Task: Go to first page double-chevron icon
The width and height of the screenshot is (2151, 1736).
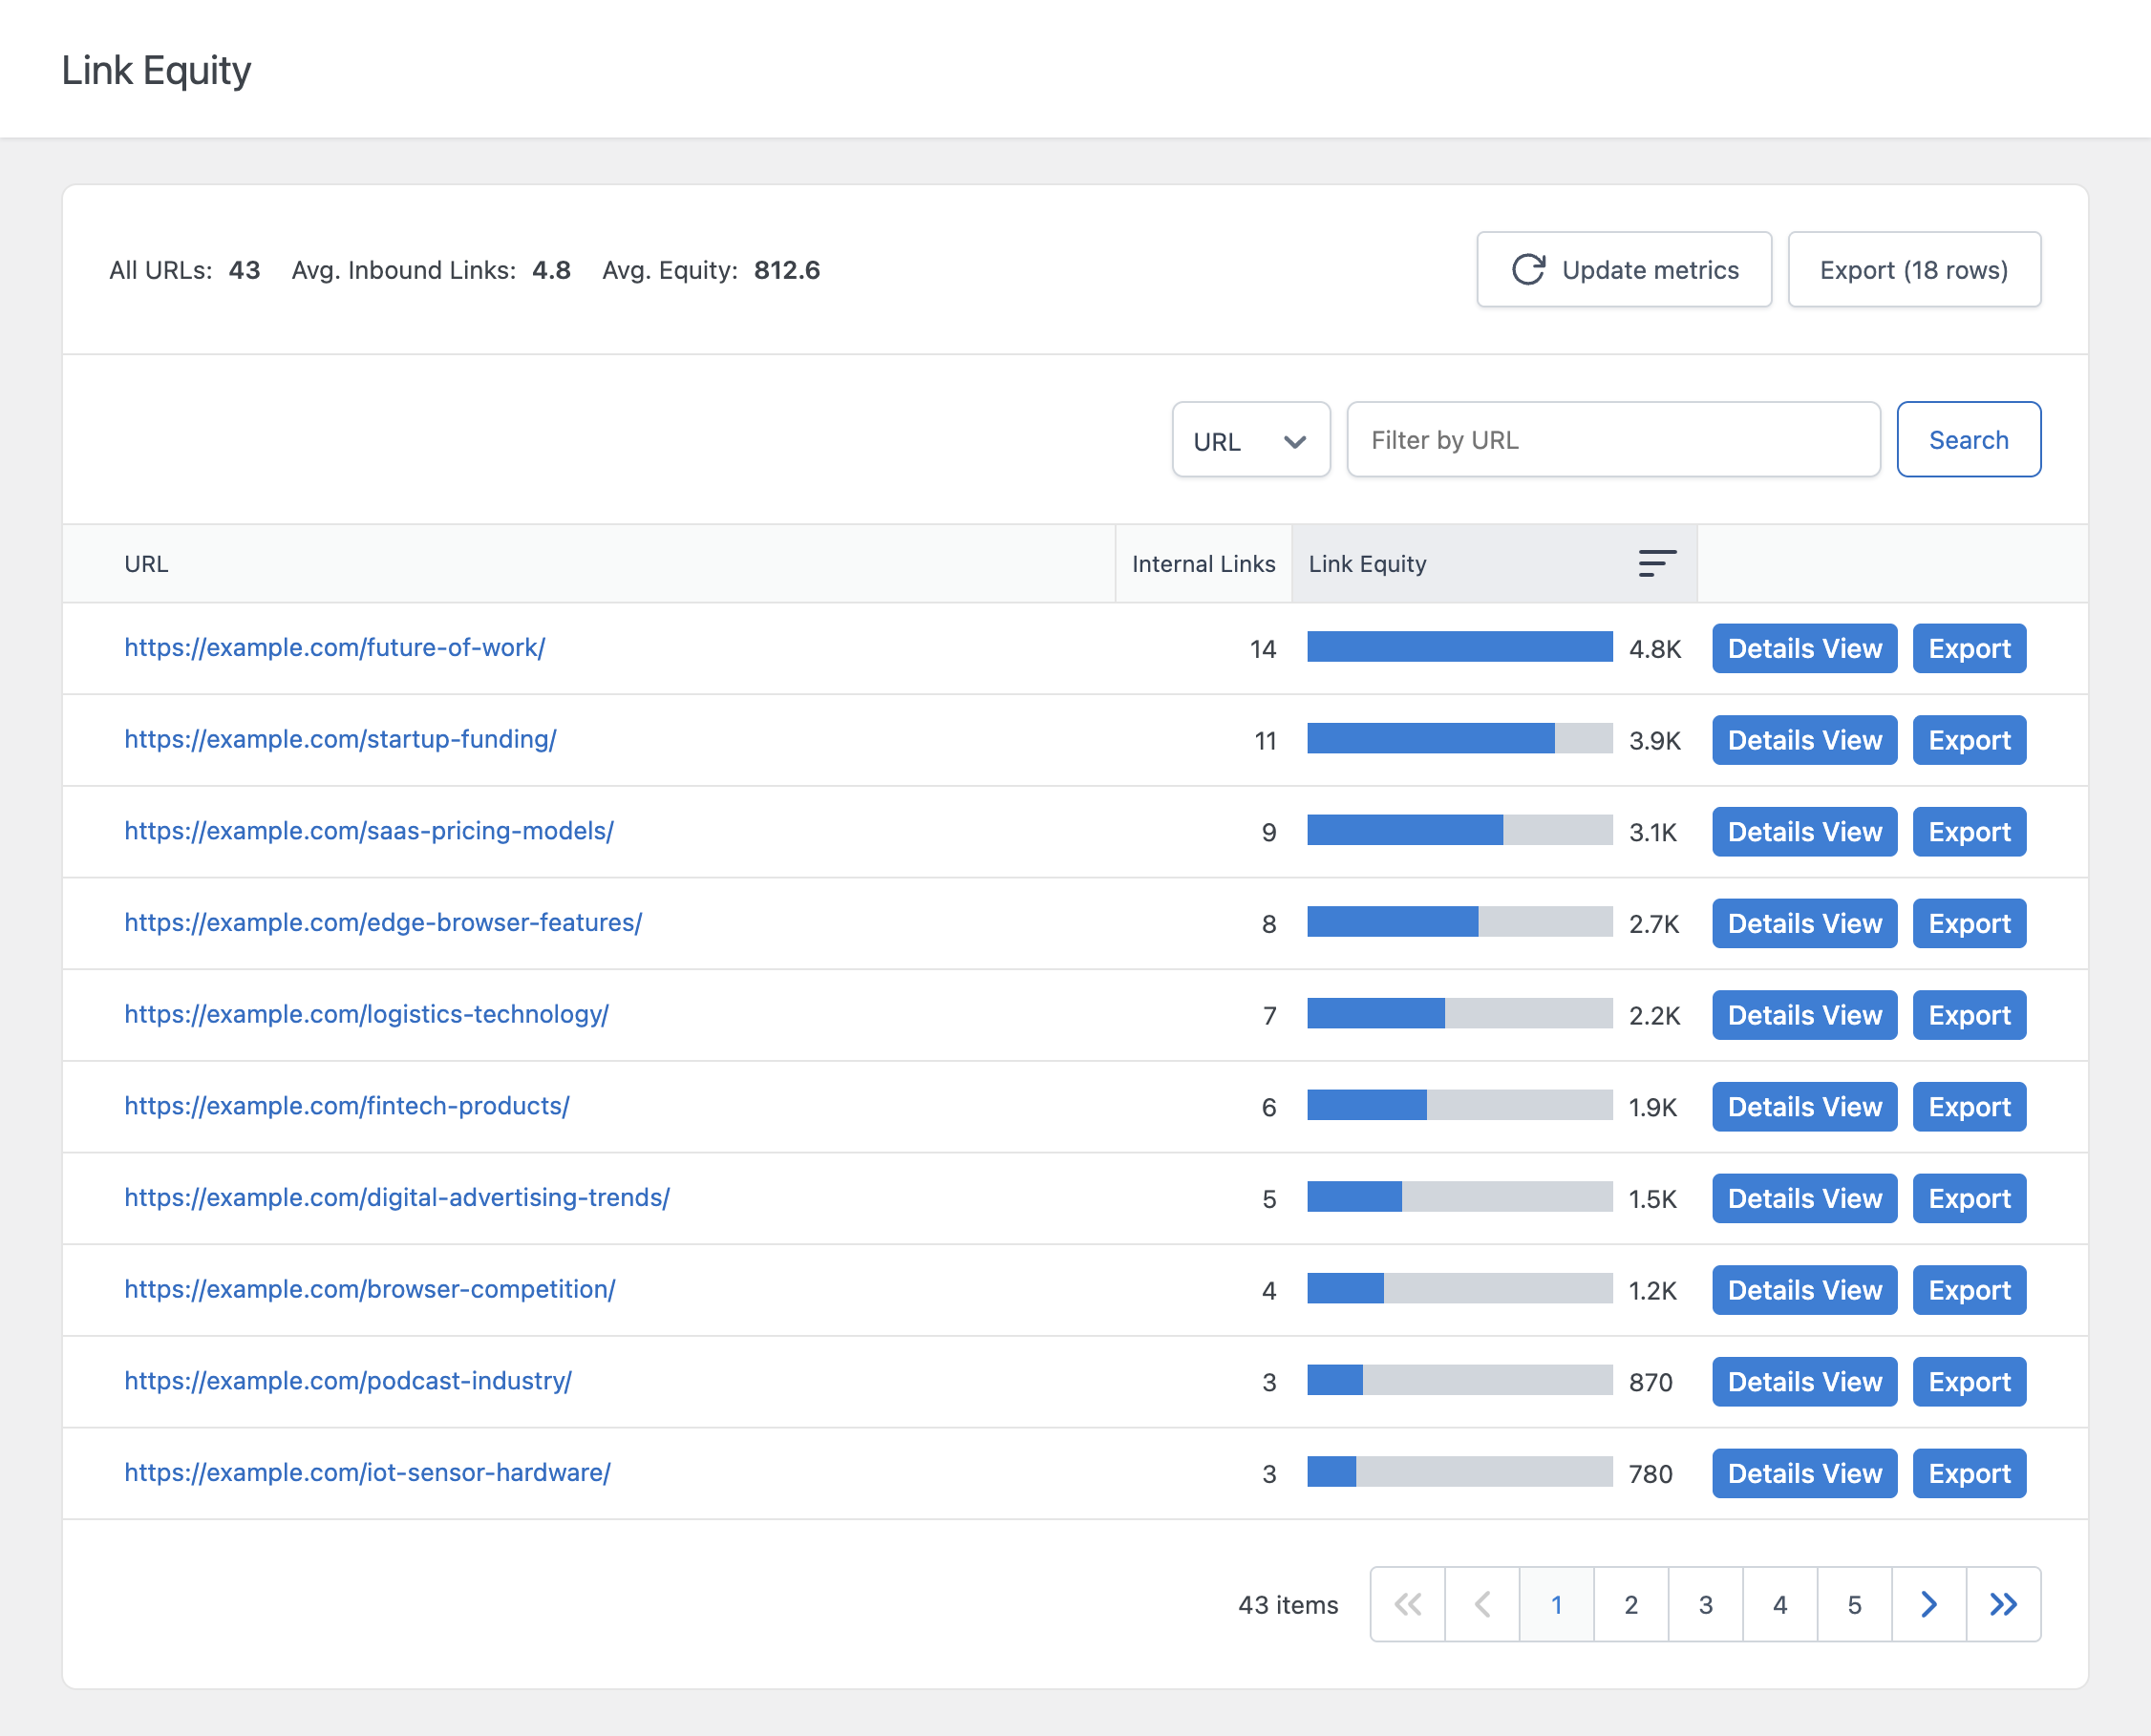Action: click(1407, 1604)
